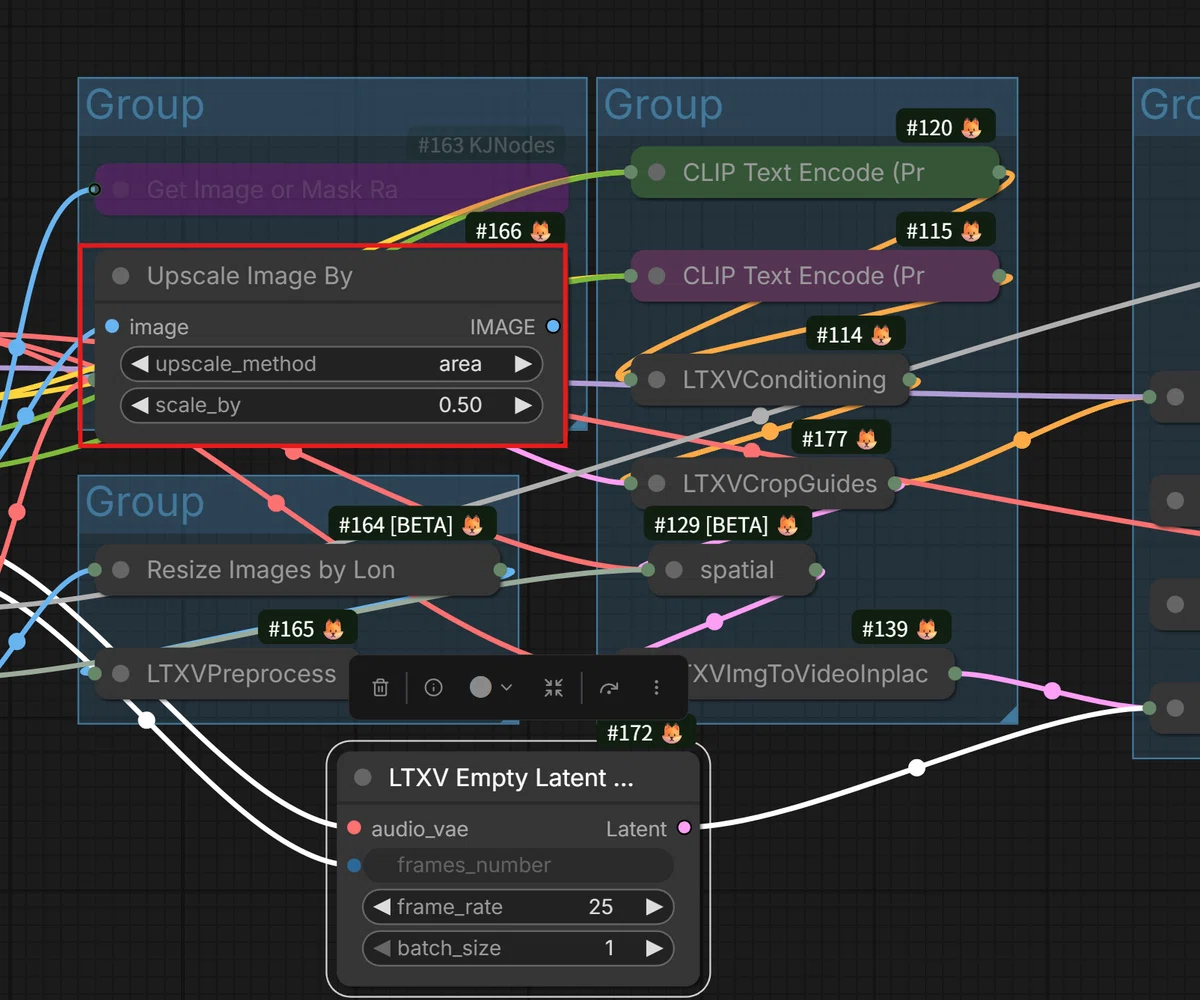Select the Group title above CLIP Text Encode

(663, 104)
